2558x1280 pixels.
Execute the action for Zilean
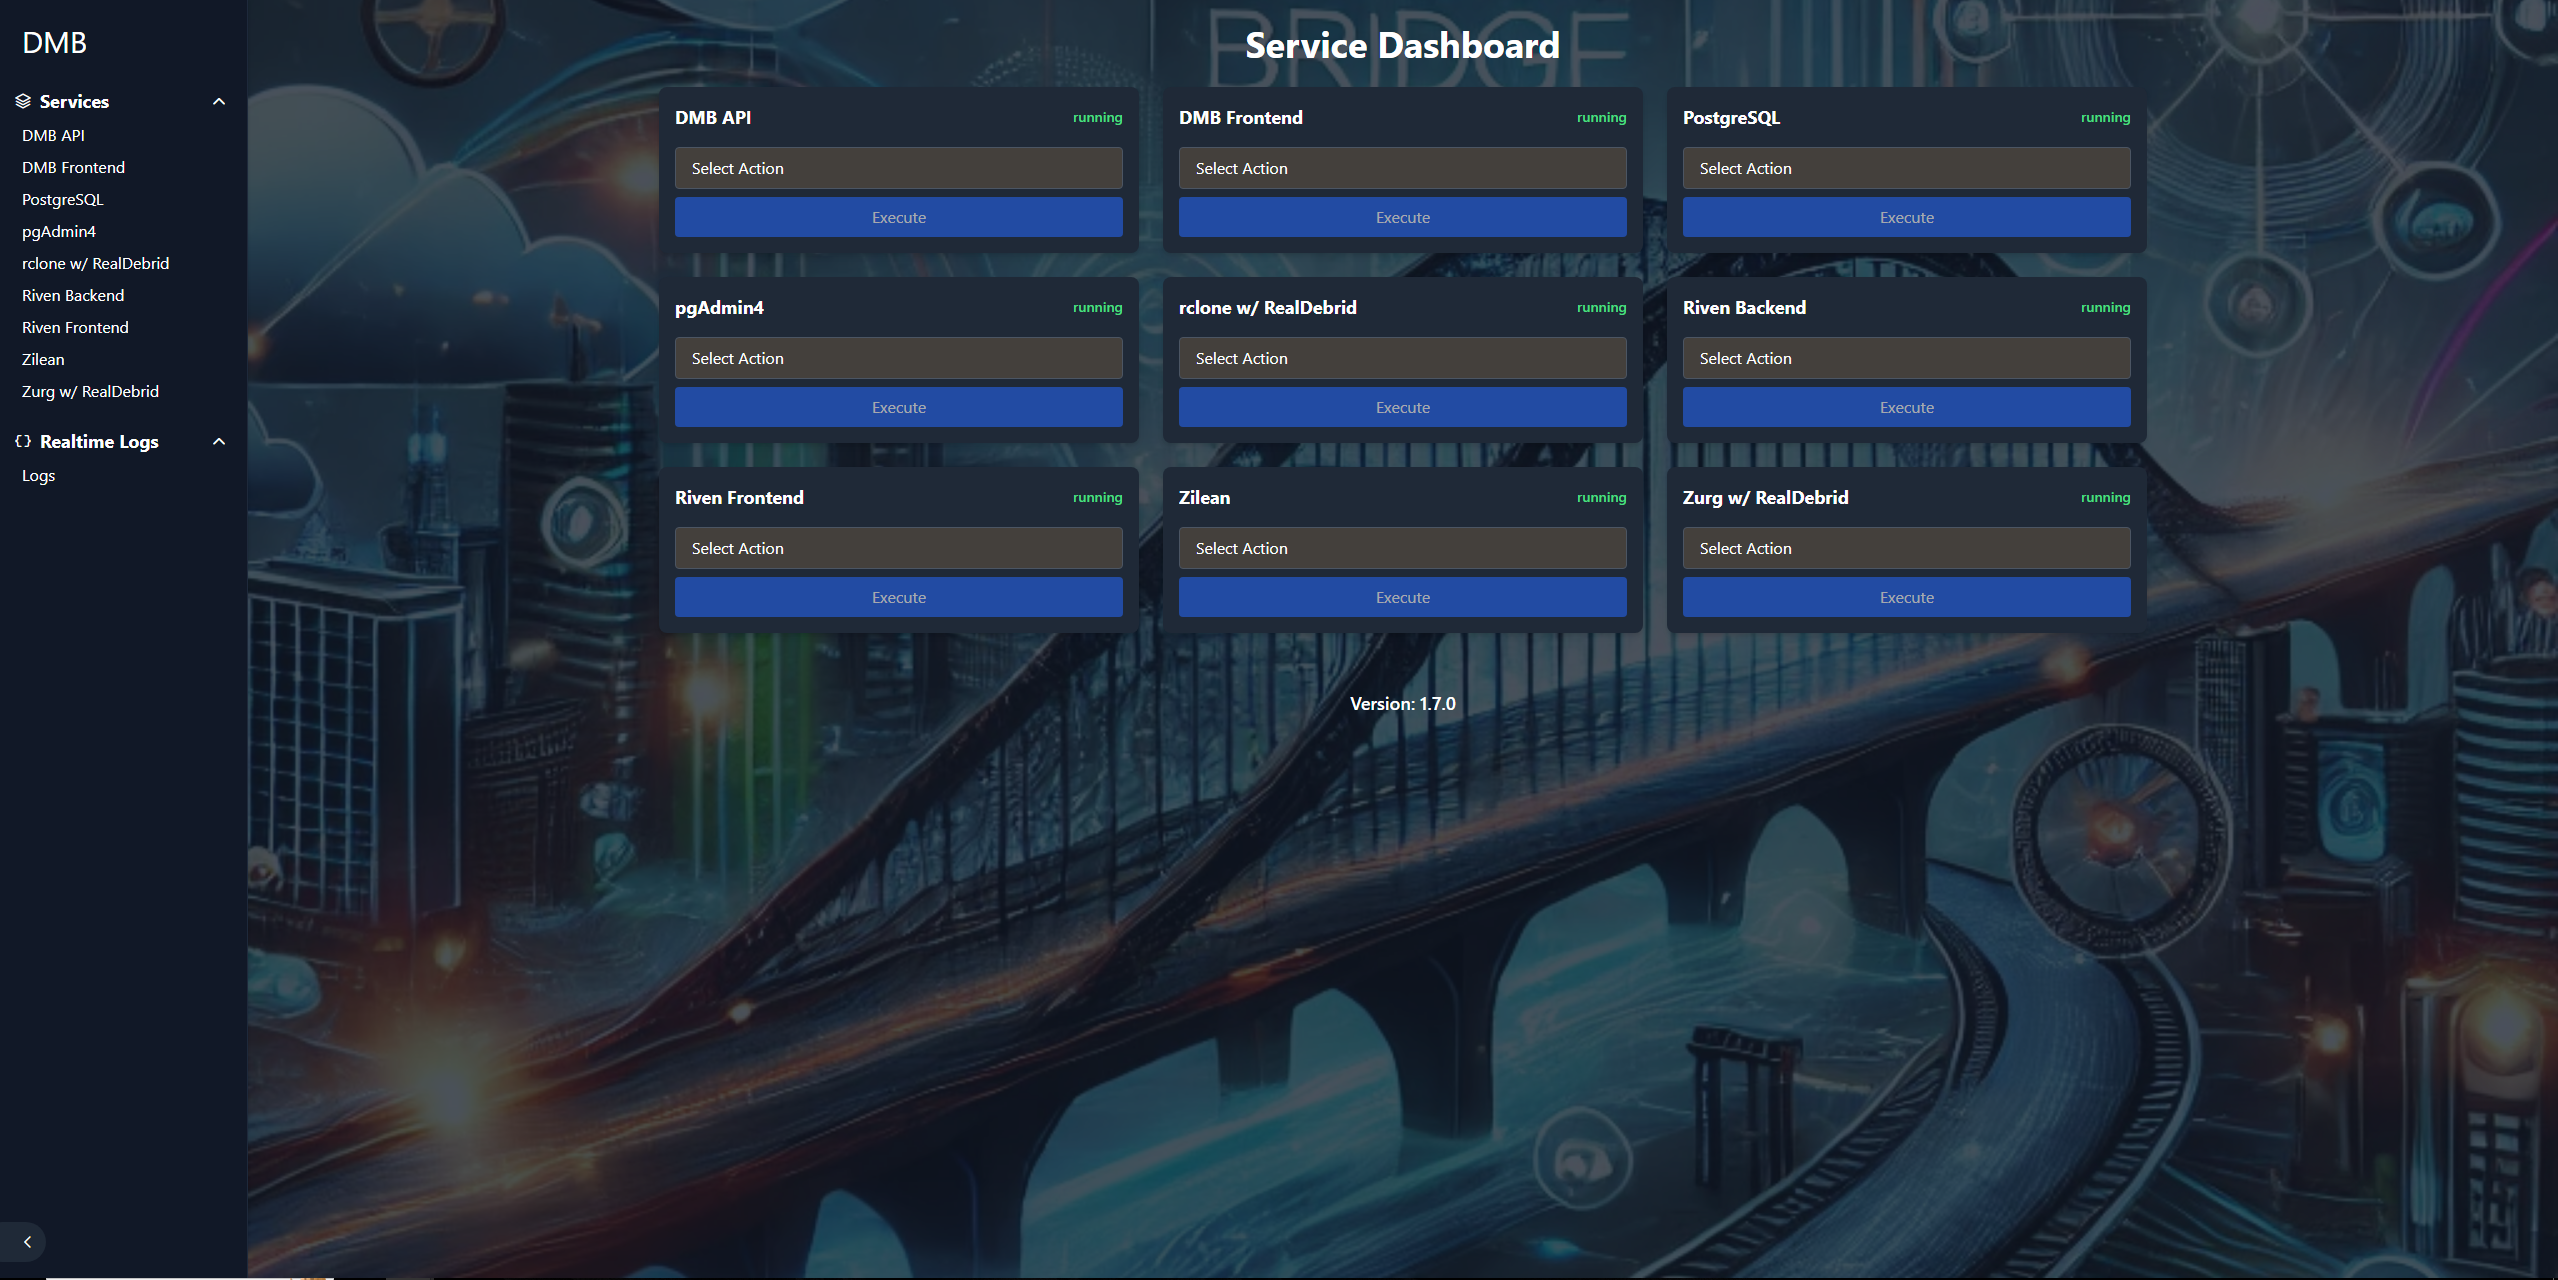[1402, 597]
